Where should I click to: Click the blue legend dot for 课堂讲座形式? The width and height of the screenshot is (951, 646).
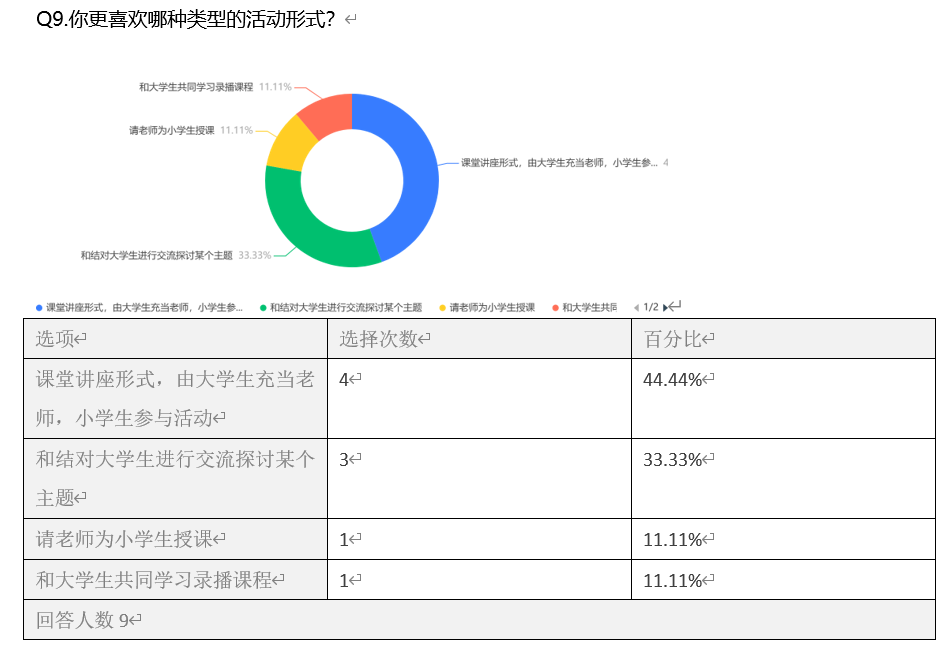click(x=39, y=307)
